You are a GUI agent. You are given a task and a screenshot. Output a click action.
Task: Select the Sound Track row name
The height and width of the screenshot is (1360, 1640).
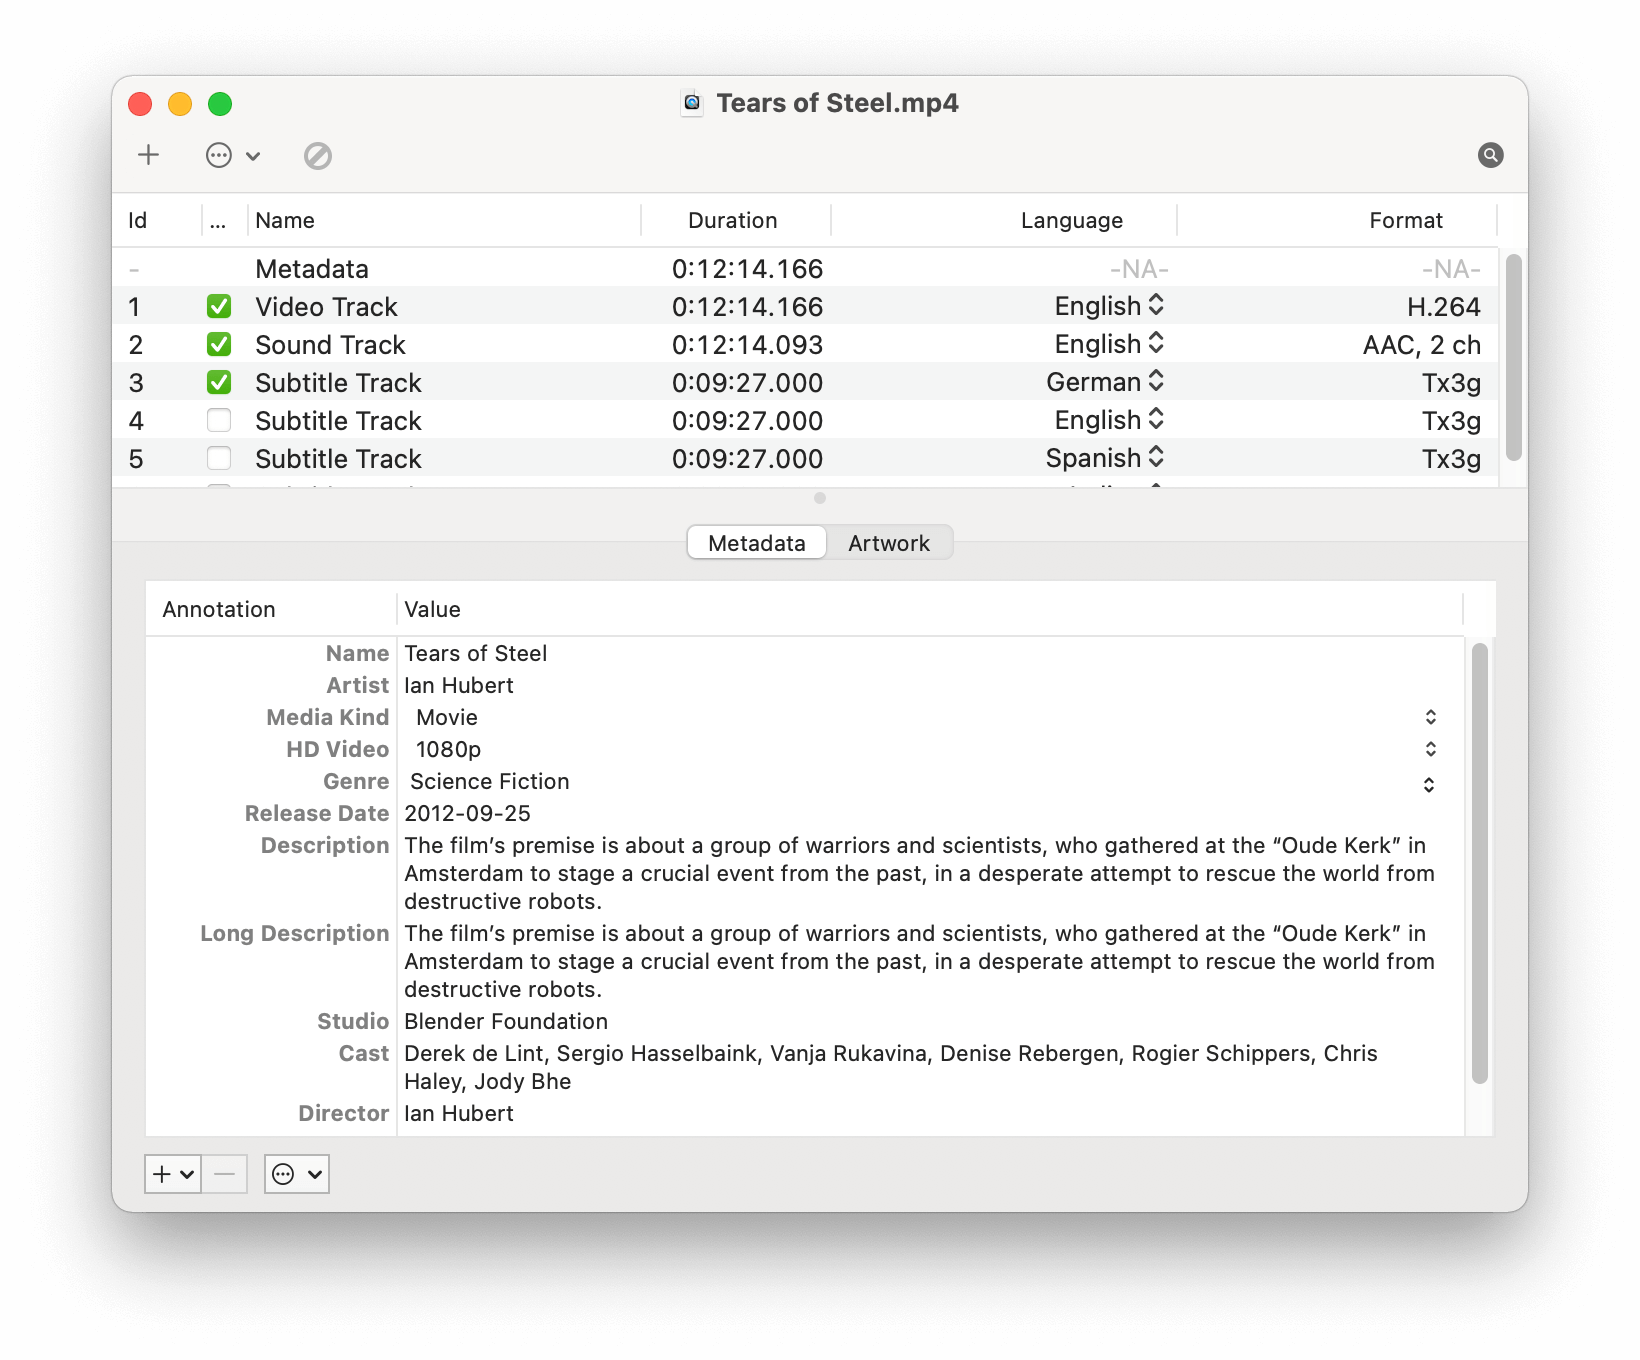pos(330,344)
